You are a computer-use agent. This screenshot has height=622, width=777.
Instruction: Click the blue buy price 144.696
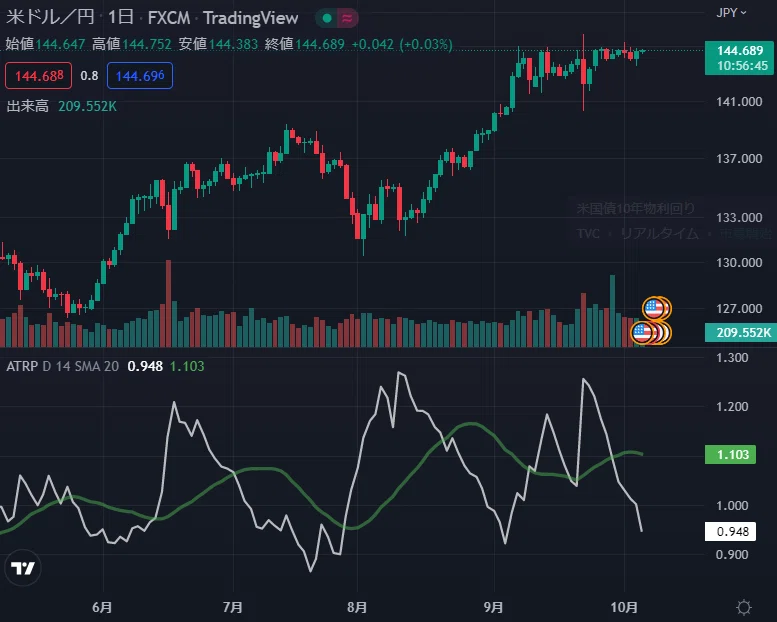pyautogui.click(x=140, y=76)
